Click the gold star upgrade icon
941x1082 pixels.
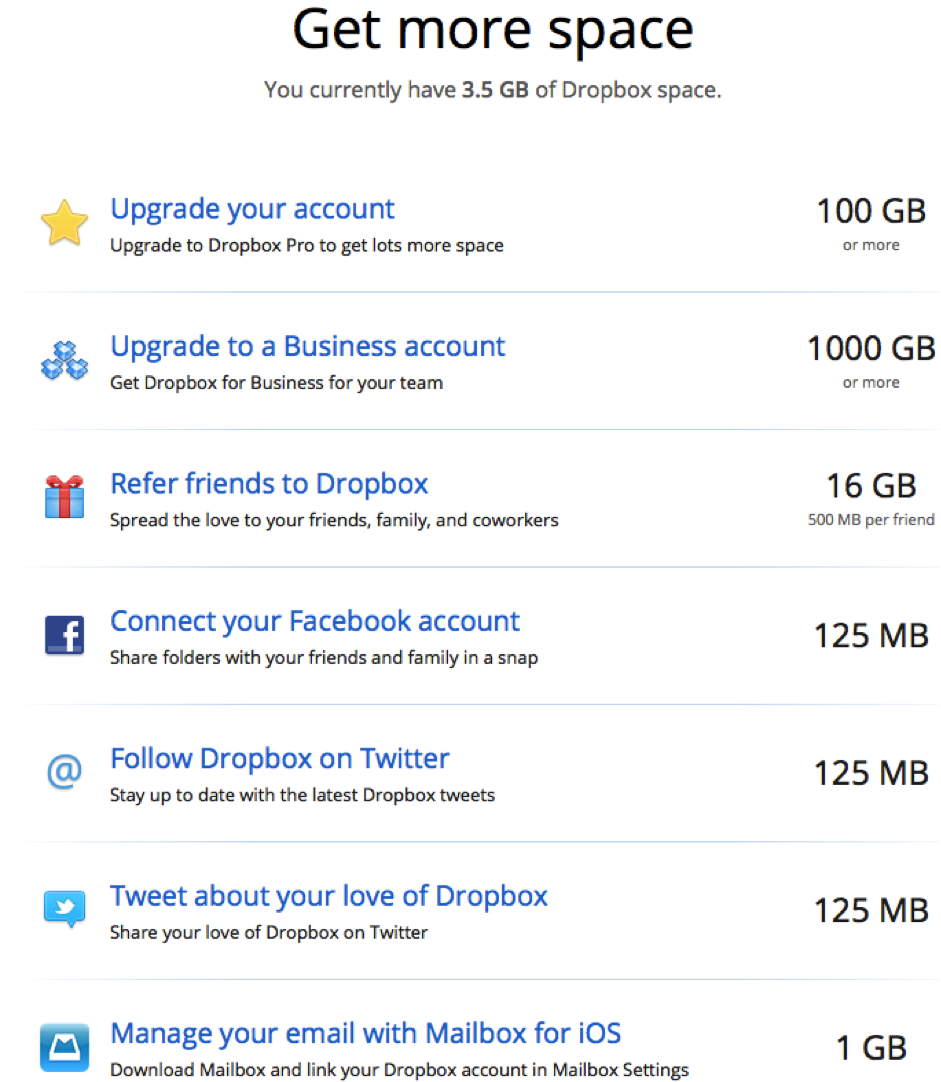point(64,222)
